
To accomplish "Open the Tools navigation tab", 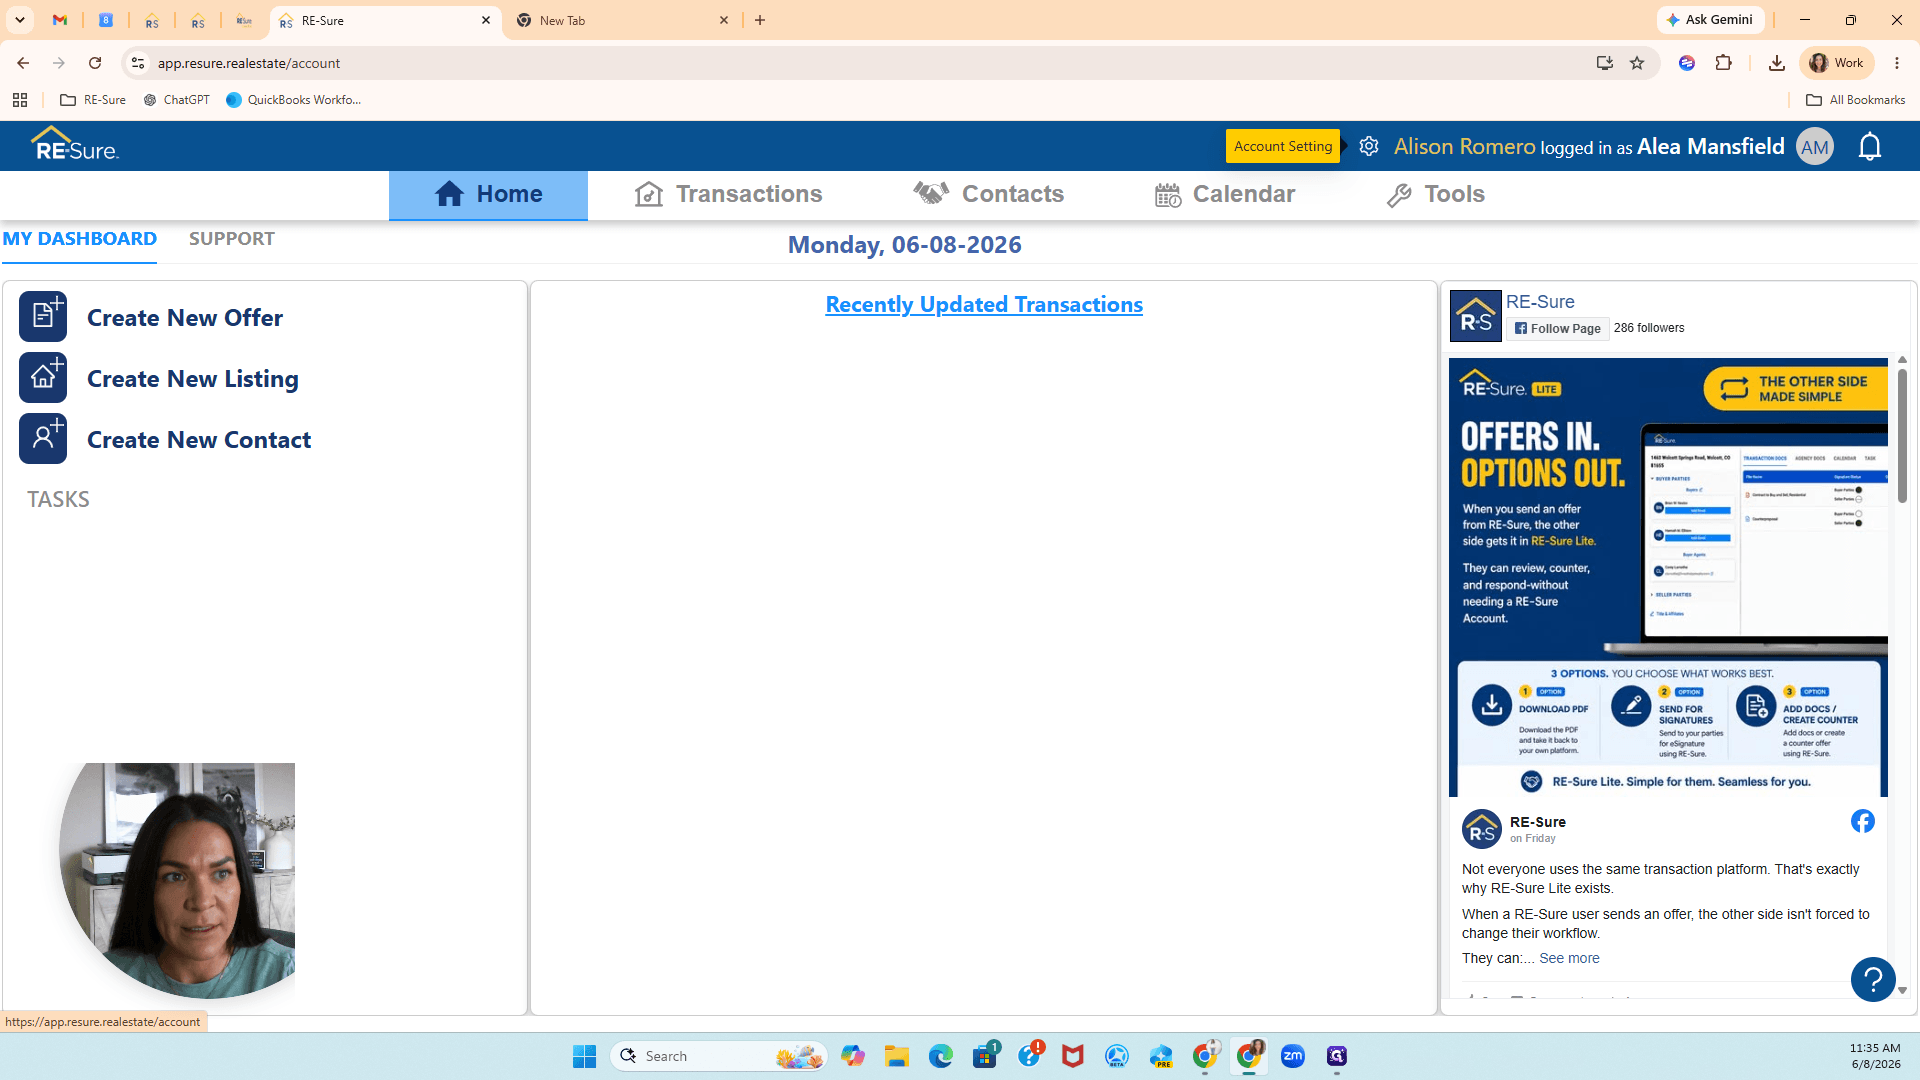I will click(x=1435, y=194).
